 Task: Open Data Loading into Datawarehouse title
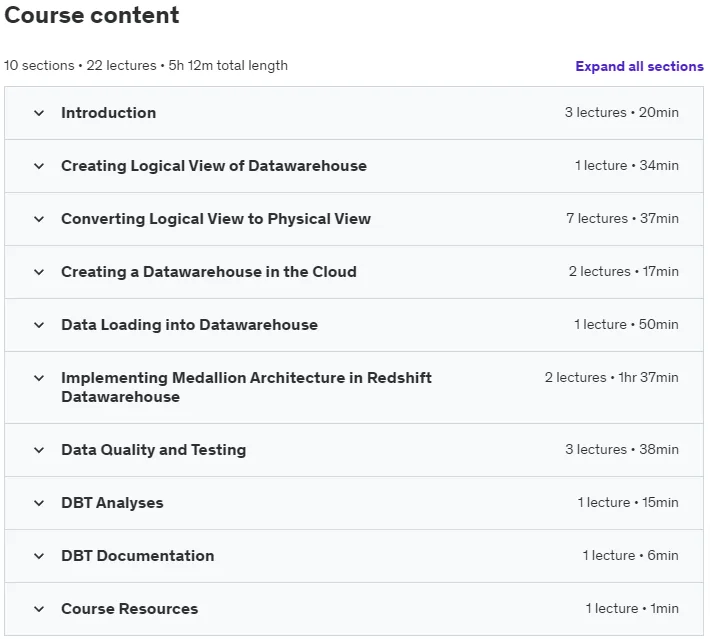click(x=189, y=325)
